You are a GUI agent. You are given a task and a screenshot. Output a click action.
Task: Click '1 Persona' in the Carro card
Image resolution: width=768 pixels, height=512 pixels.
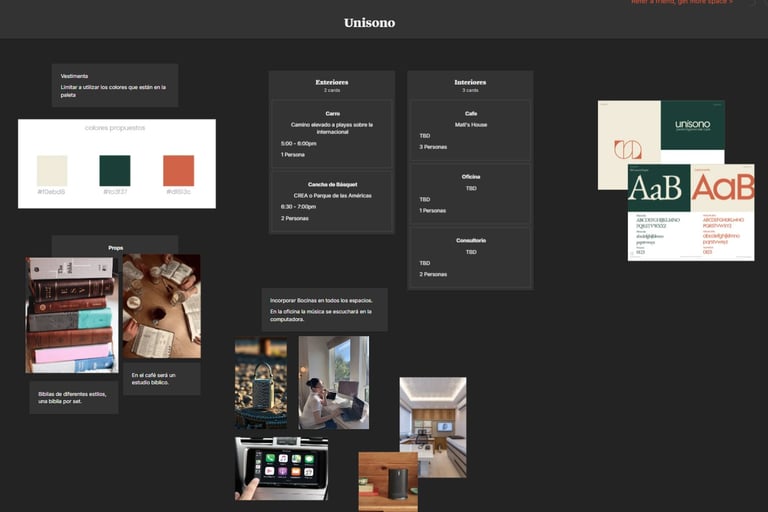pos(293,154)
